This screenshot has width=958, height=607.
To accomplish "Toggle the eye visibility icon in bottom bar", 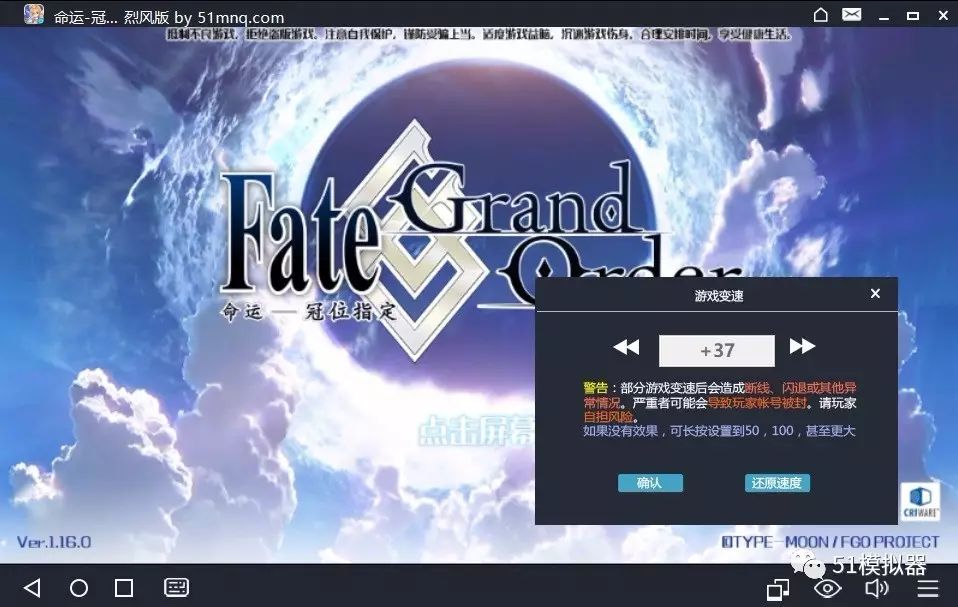I will coord(828,589).
